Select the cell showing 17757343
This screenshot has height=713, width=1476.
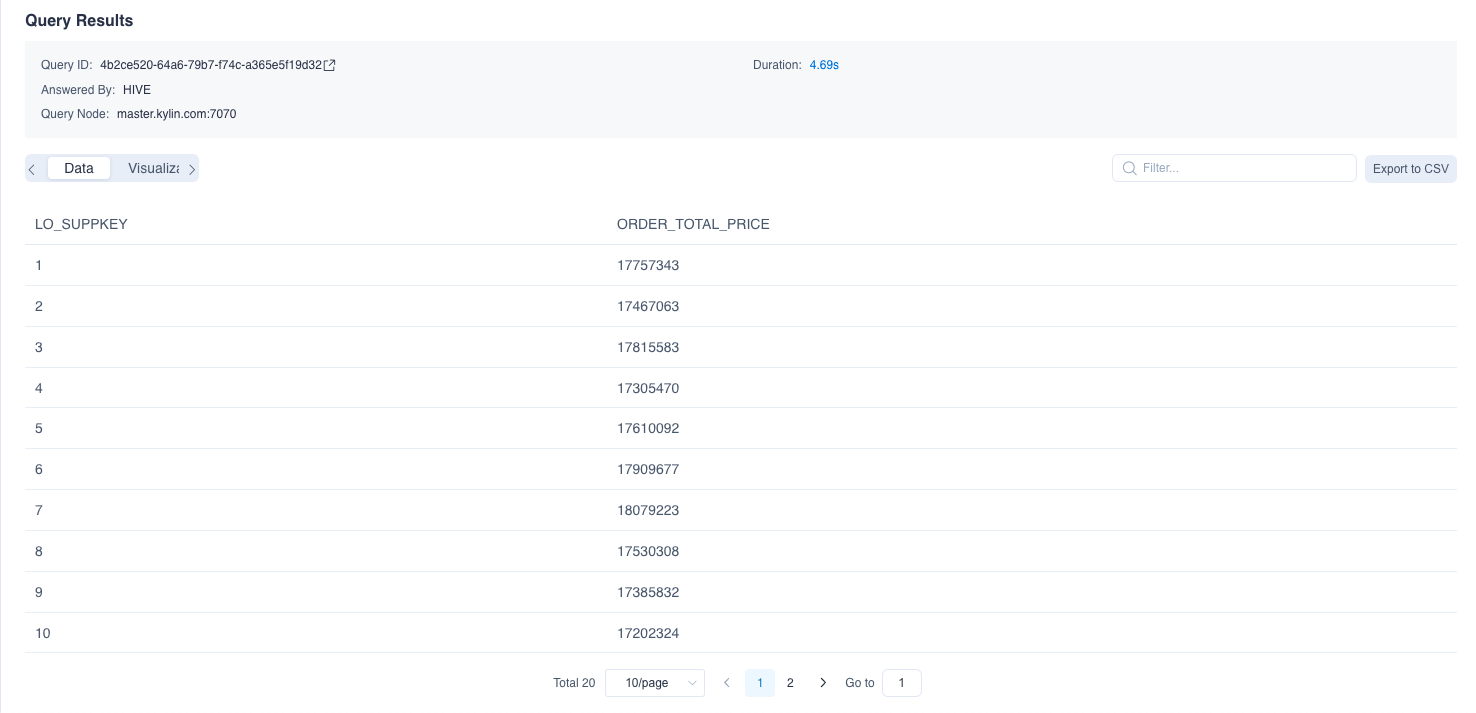(x=648, y=265)
